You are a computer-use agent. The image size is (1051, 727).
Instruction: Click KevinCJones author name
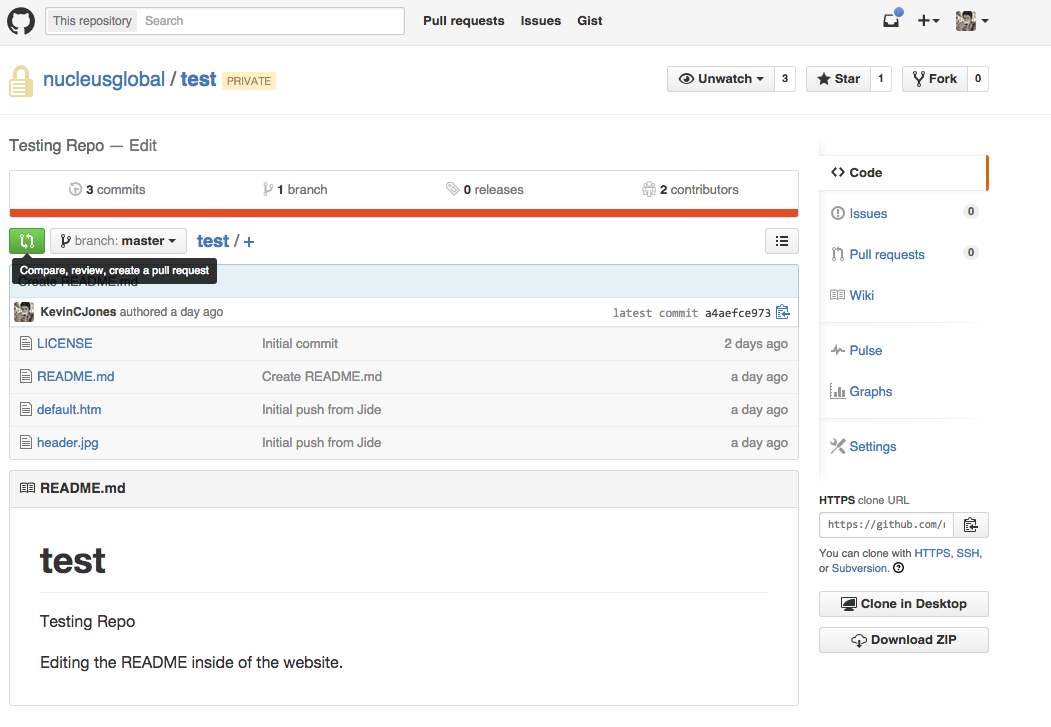tap(78, 312)
